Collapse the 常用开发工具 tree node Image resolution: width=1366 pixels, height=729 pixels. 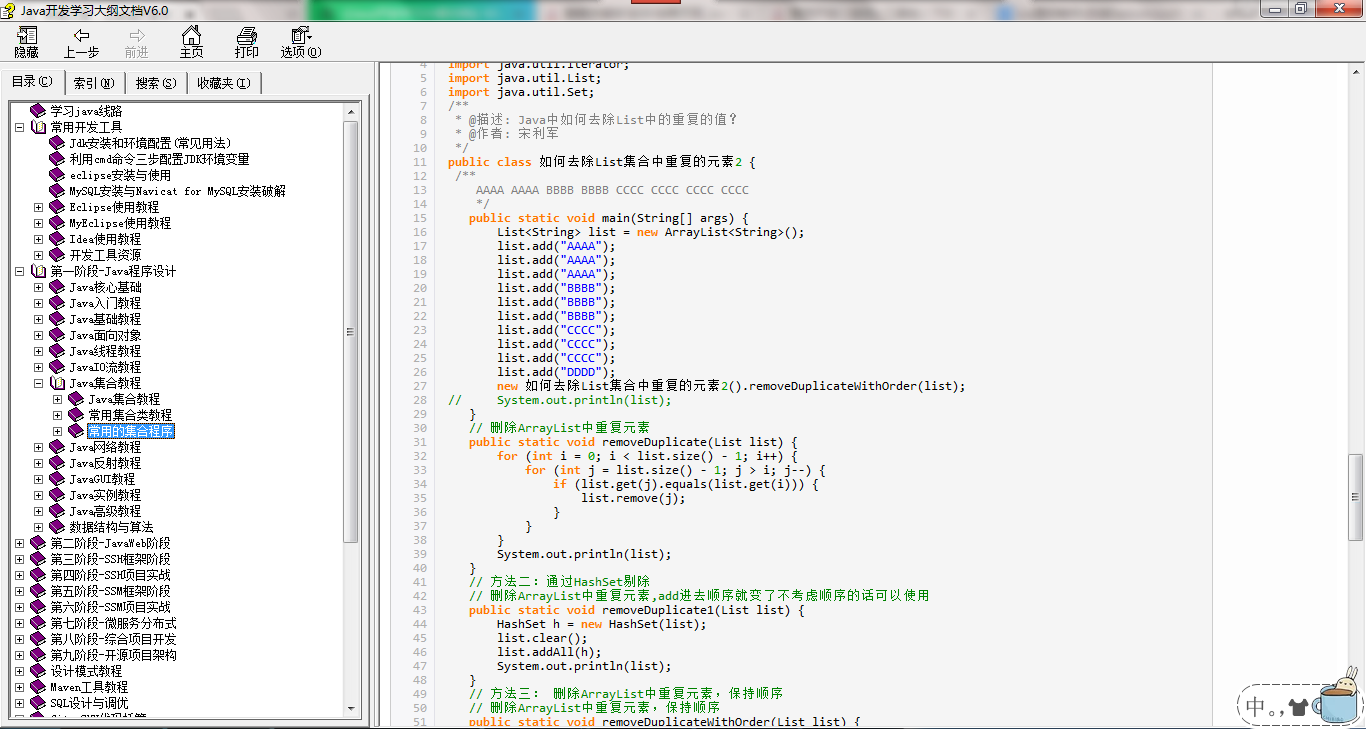coord(19,127)
